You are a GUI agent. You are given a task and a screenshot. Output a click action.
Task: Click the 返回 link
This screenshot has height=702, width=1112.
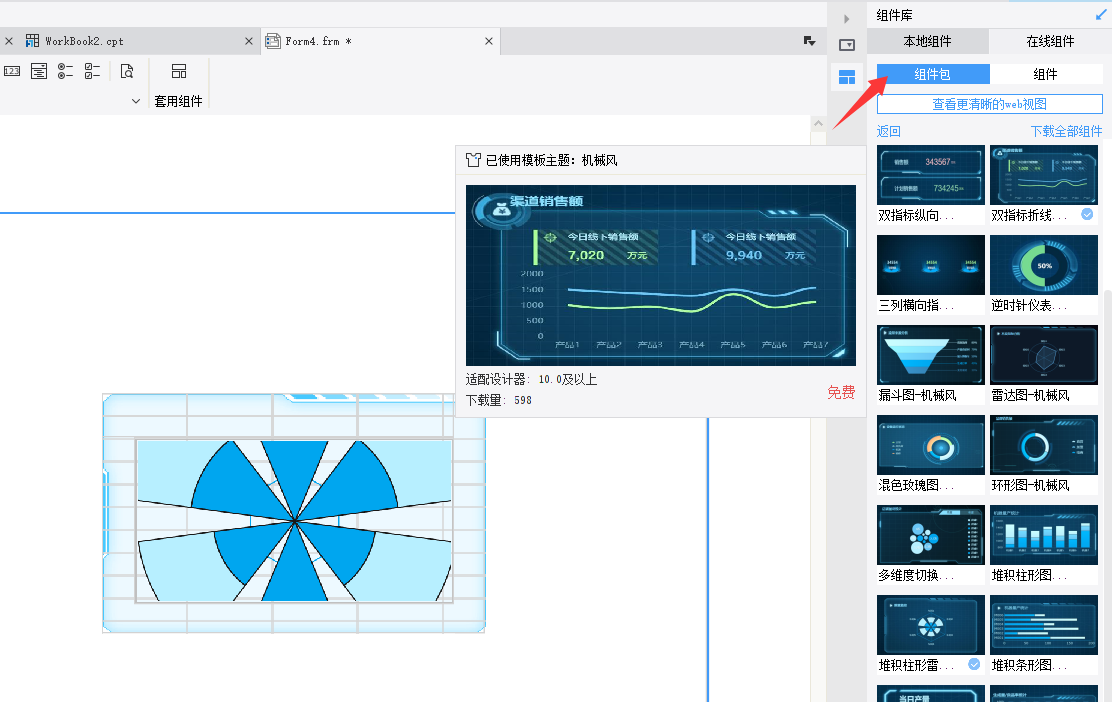point(888,131)
